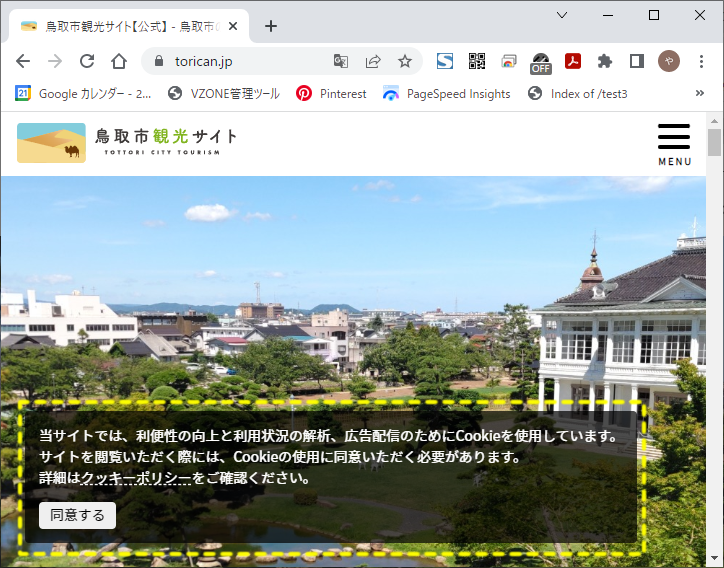Open the QR code extension
Viewport: 724px width, 568px height.
pyautogui.click(x=477, y=61)
